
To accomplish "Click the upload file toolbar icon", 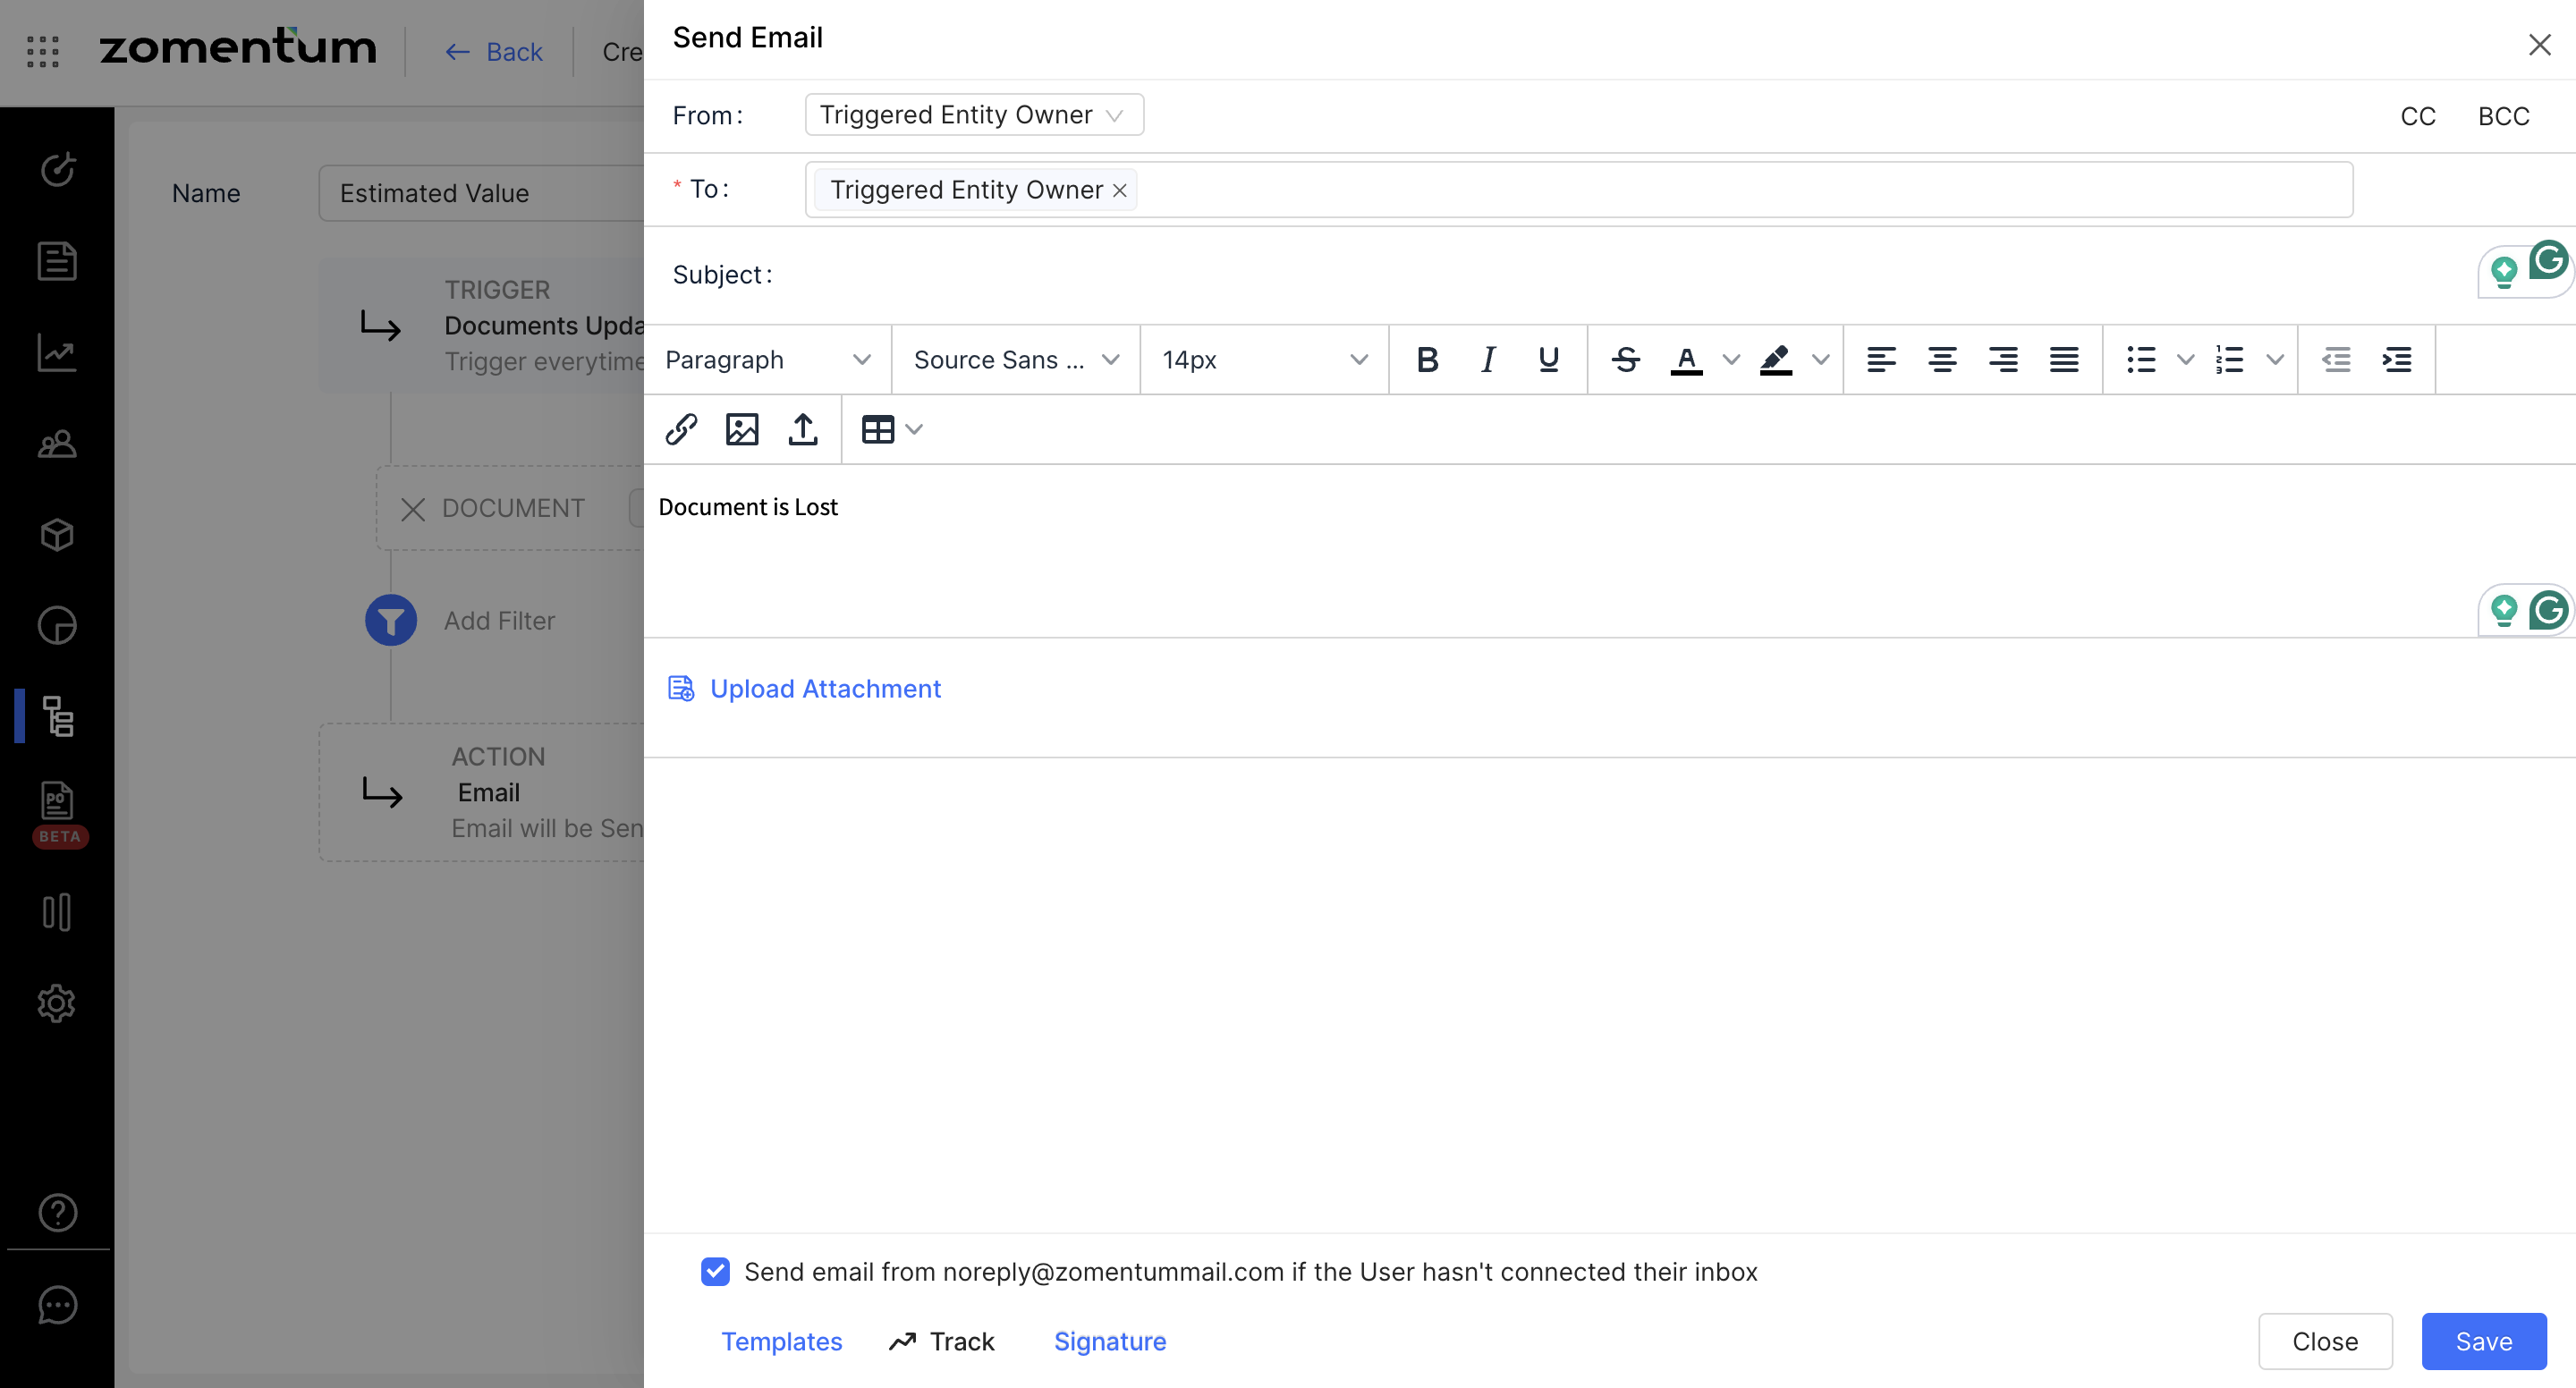I will tap(803, 429).
